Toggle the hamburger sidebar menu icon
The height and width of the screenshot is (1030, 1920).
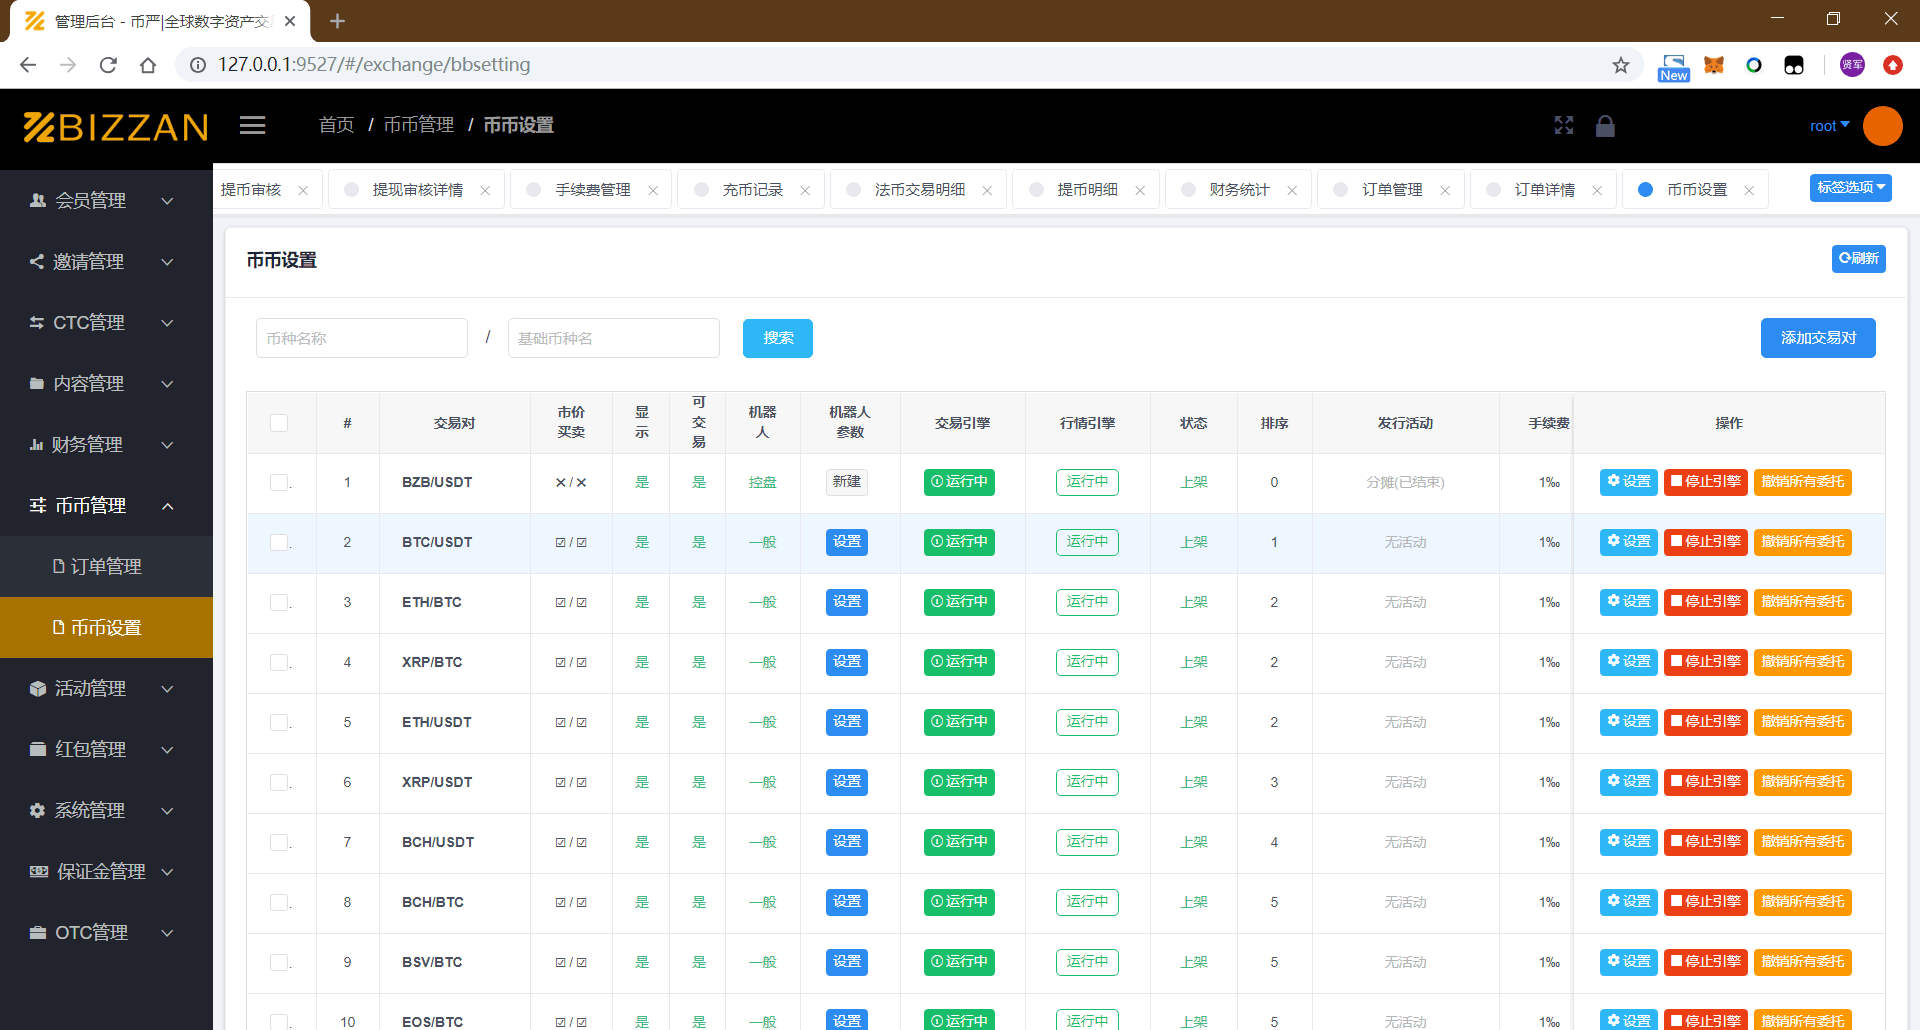(x=252, y=125)
